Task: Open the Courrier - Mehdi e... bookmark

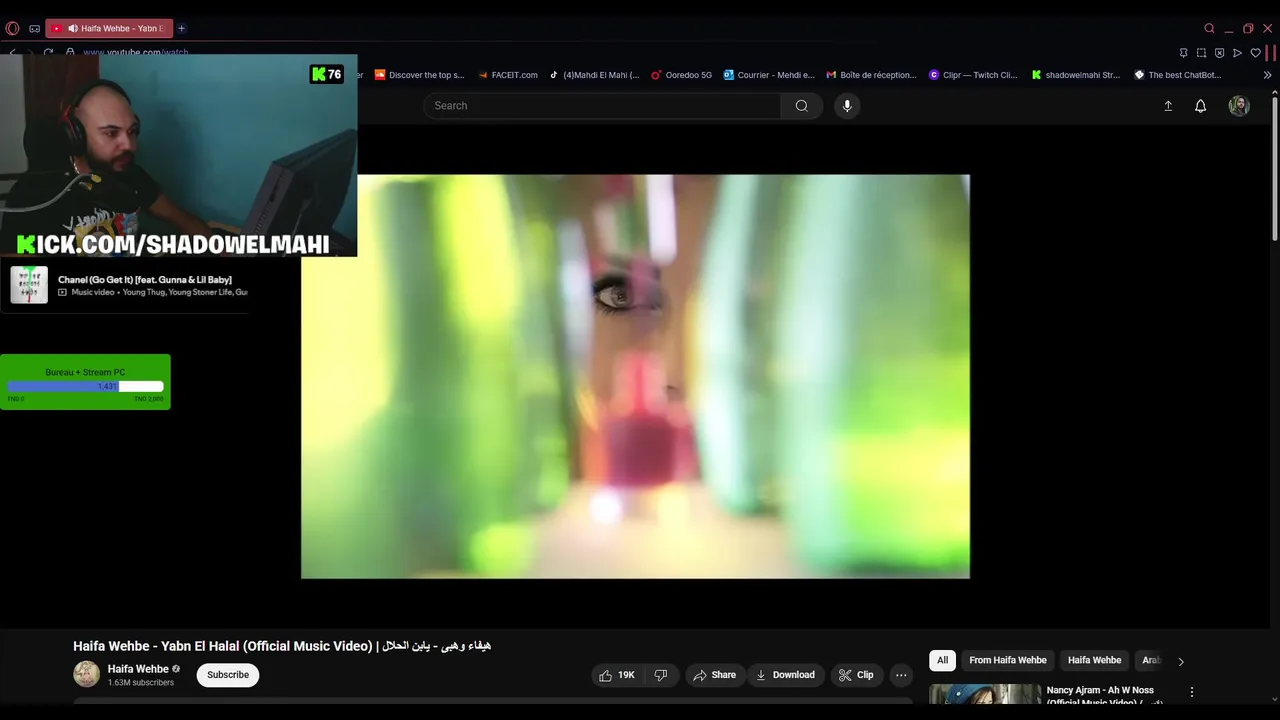Action: [769, 75]
